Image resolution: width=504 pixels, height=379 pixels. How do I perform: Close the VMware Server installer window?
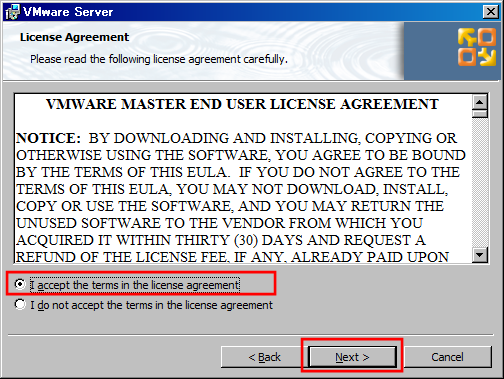(x=491, y=12)
